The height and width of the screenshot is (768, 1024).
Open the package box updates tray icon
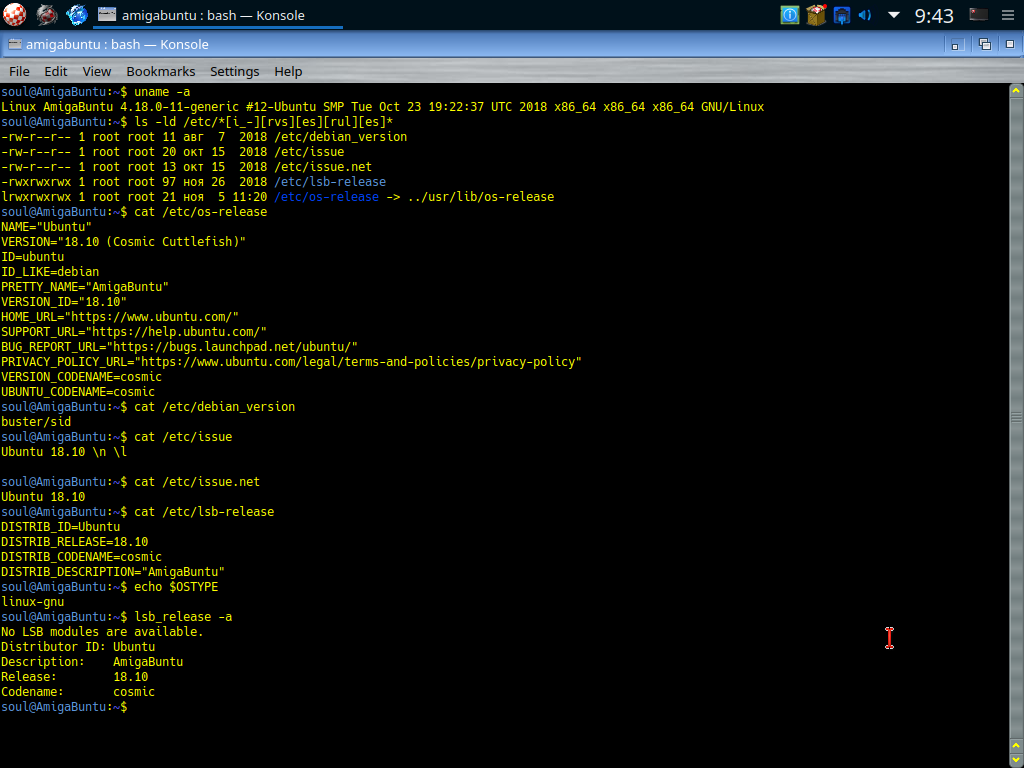[x=816, y=14]
